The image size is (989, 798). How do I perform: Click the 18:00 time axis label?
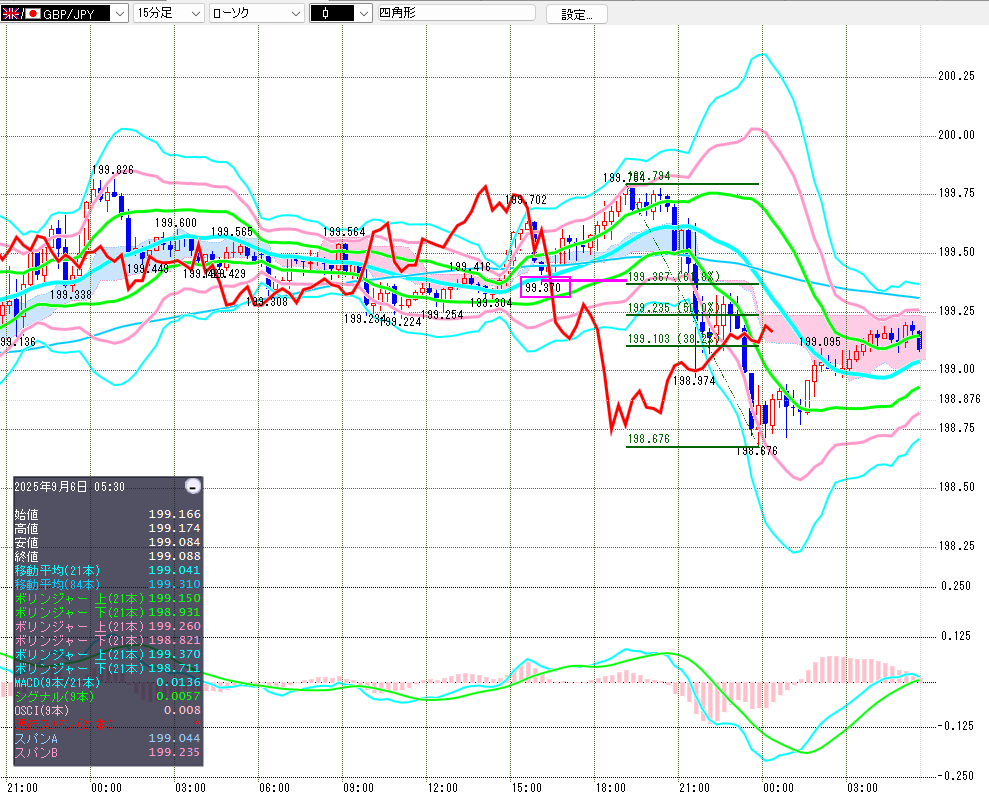tap(611, 787)
